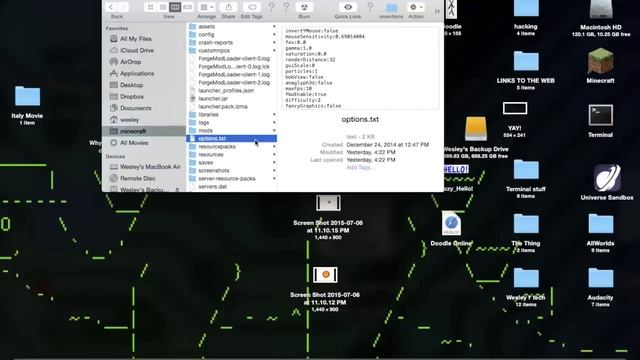Expand the mods folder arrow
The height and width of the screenshot is (360, 640).
tap(274, 131)
